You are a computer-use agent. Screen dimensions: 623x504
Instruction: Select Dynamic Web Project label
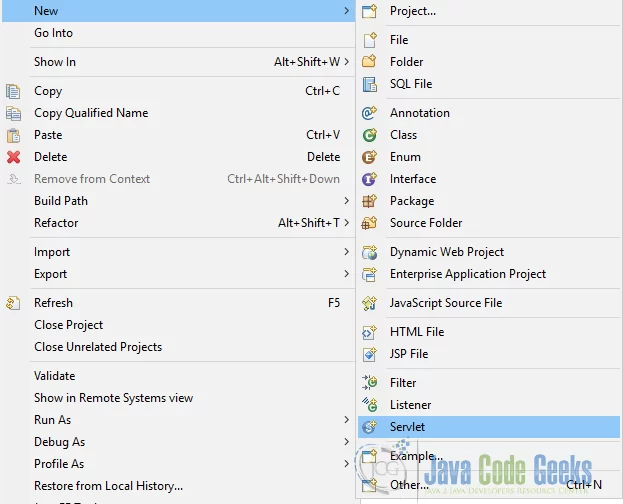tap(447, 252)
